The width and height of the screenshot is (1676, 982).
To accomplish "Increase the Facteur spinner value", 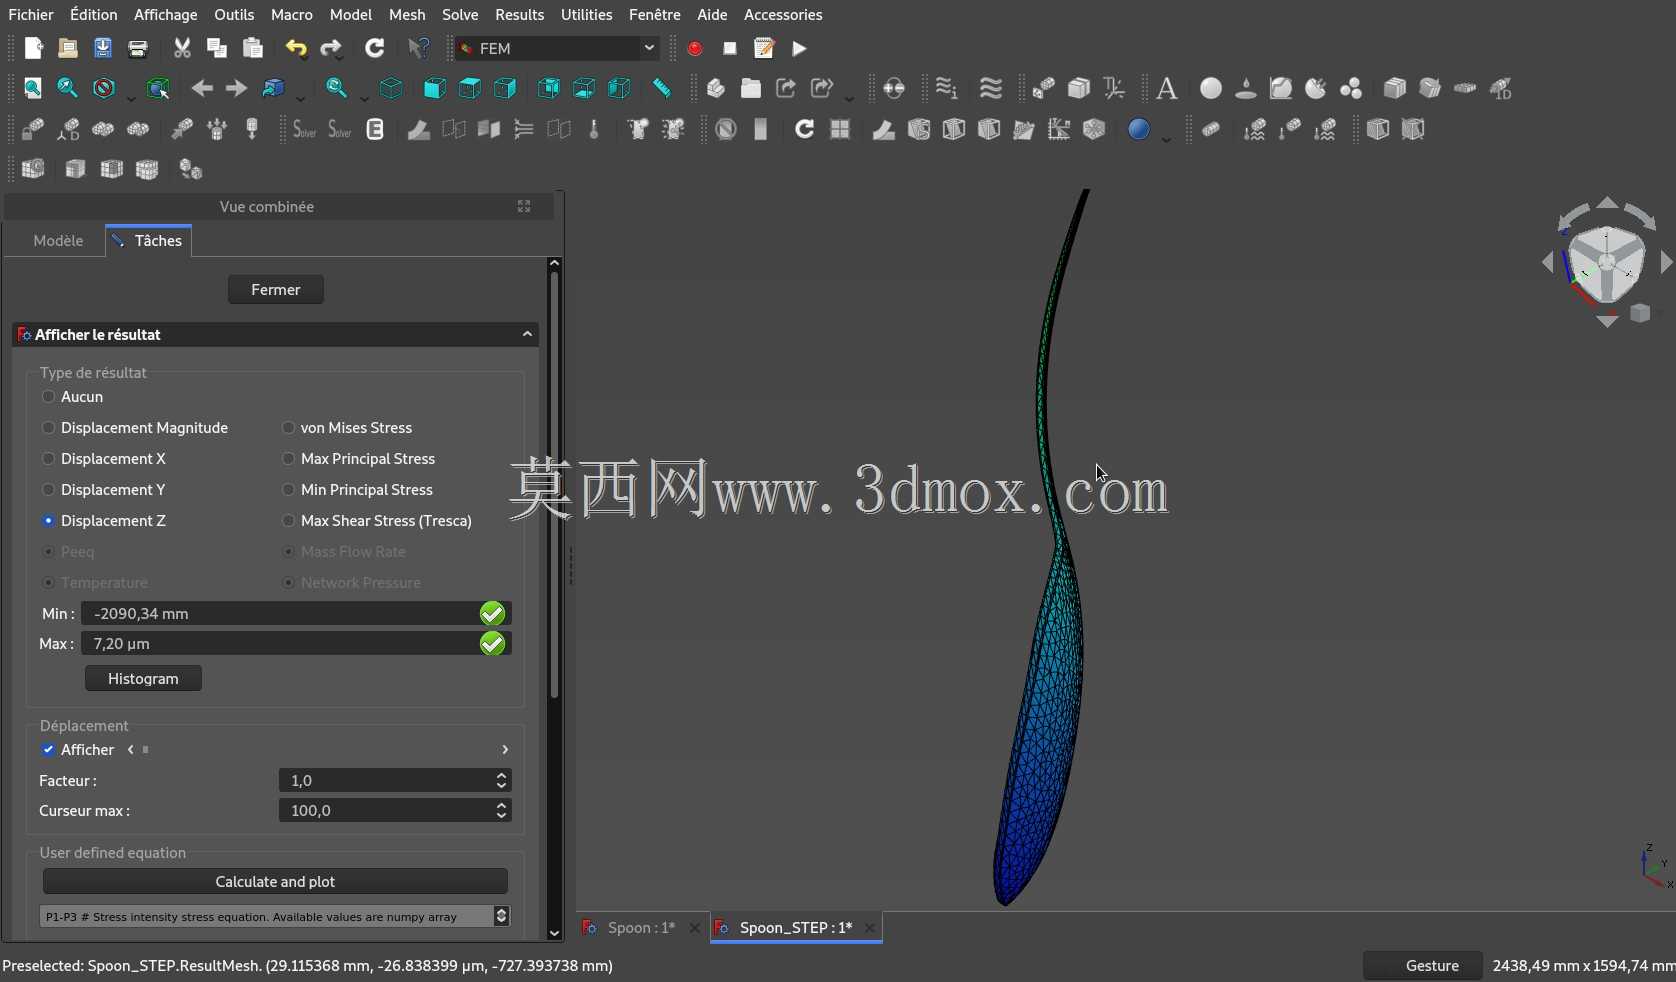I will (502, 775).
